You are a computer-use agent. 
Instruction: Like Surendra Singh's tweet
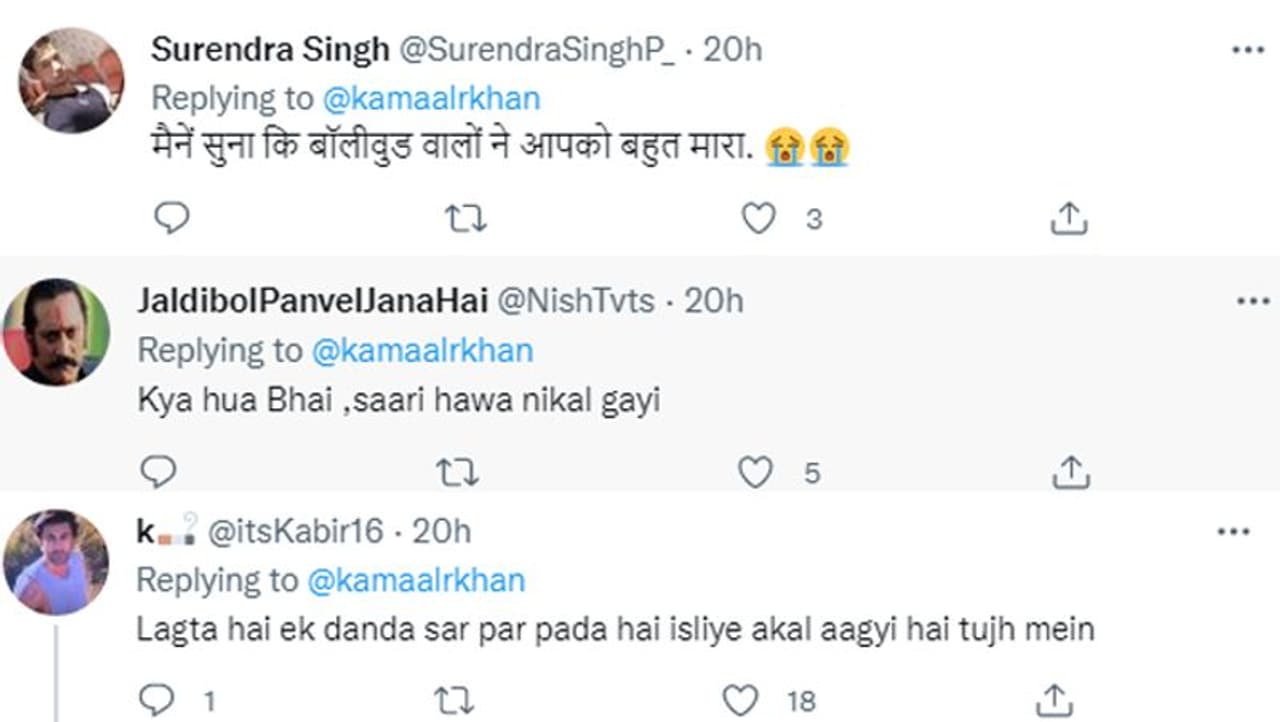[x=759, y=218]
